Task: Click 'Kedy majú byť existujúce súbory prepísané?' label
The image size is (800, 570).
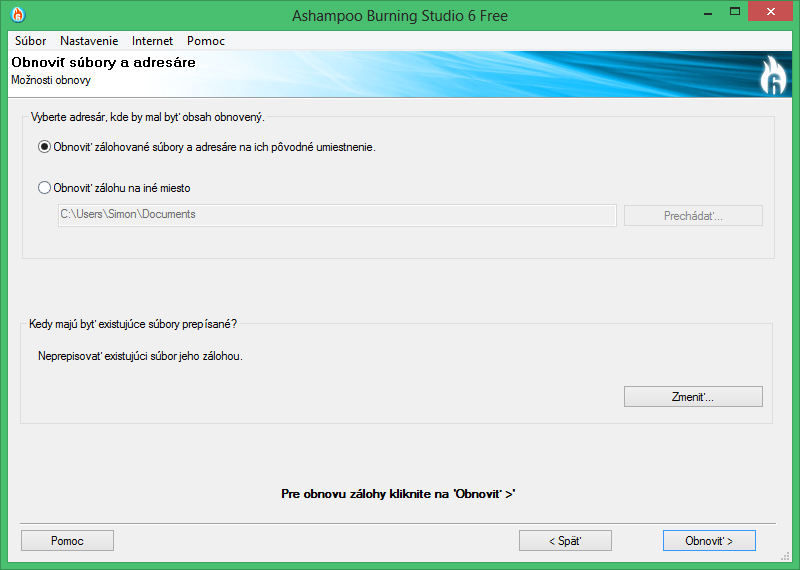Action: coord(133,325)
